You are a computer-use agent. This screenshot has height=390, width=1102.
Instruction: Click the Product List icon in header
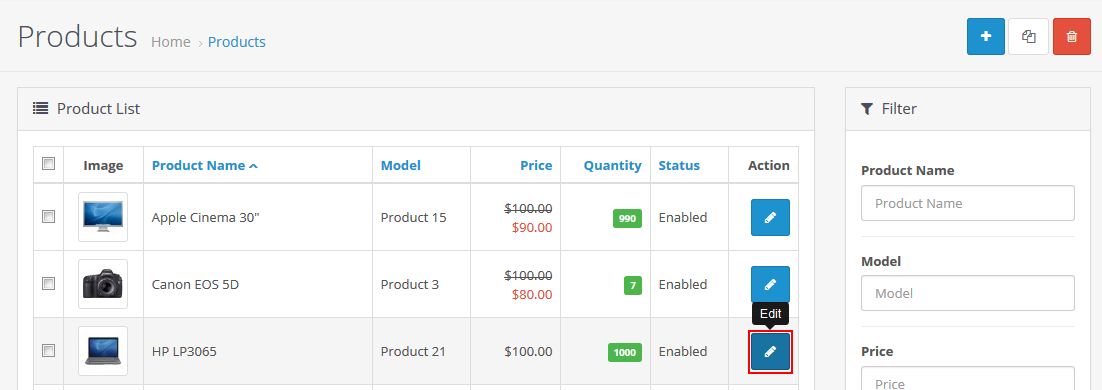(x=41, y=108)
